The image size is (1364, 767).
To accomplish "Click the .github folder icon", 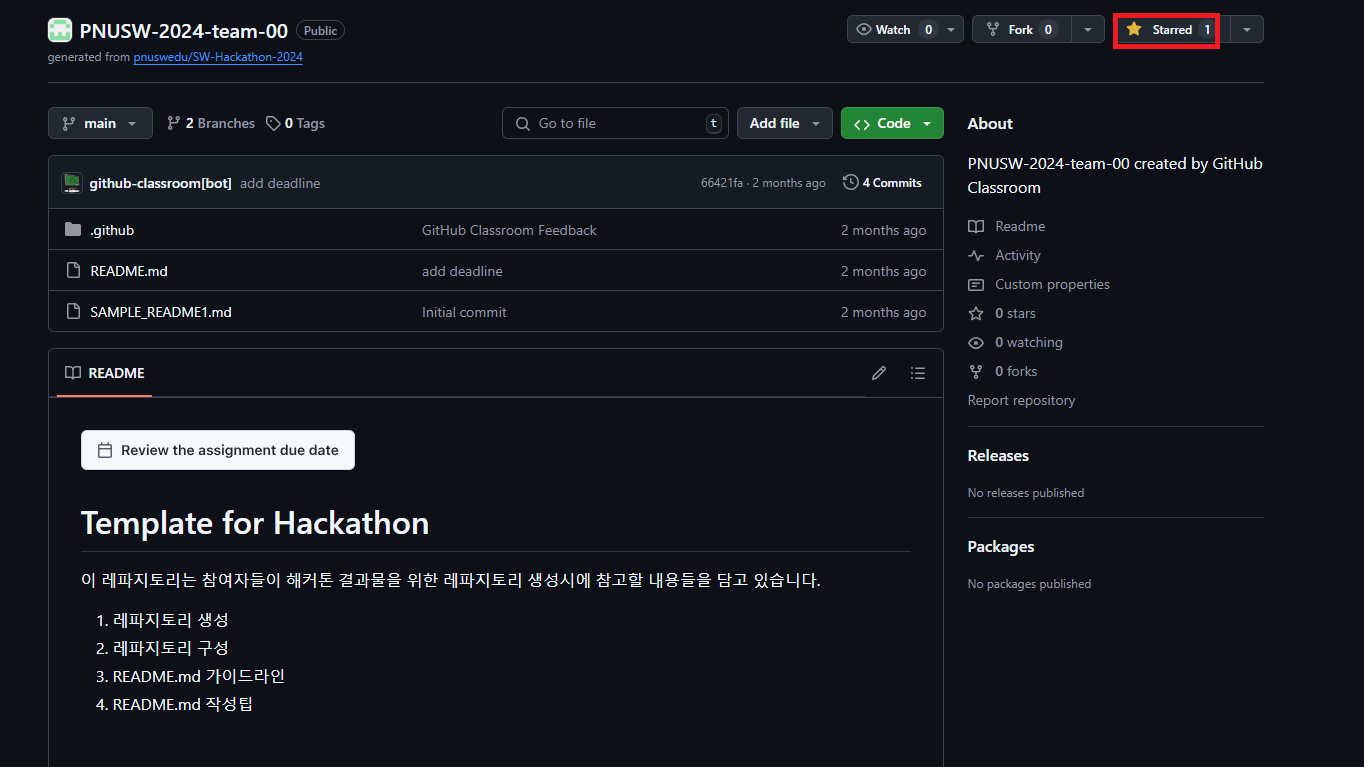I will [x=73, y=230].
